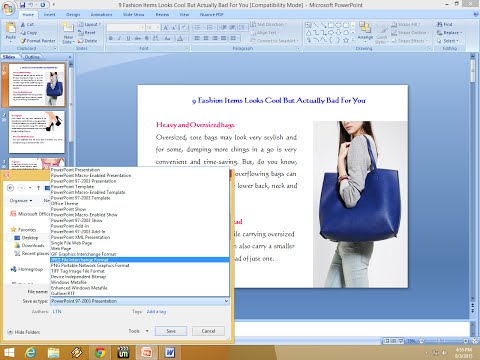
Task: Open the Select dropdown
Action: tap(448, 41)
